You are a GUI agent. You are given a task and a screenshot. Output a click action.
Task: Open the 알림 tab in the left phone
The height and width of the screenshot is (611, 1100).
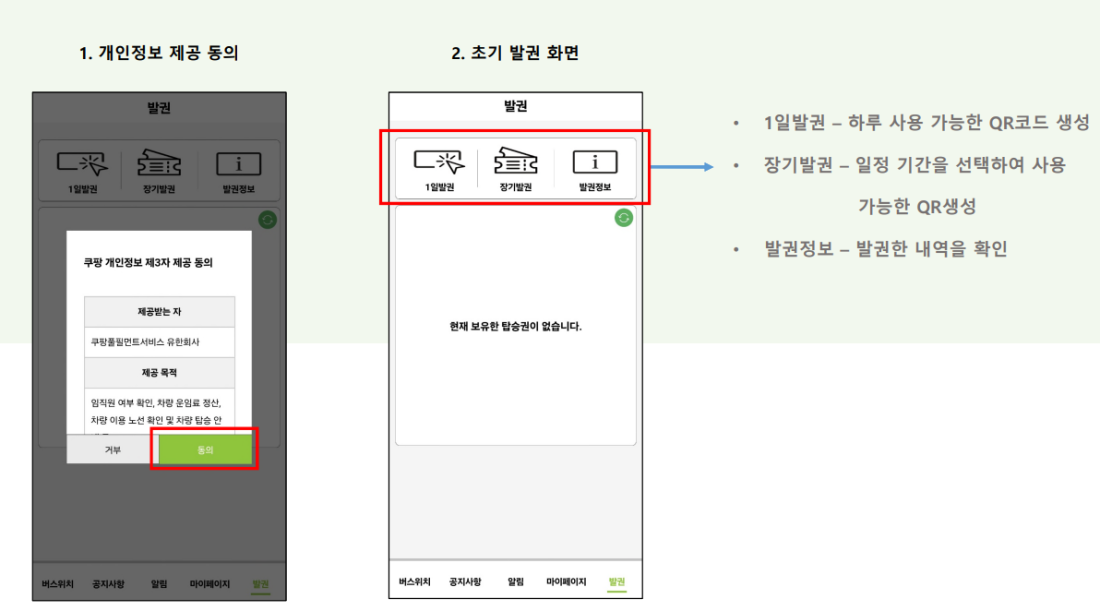tap(159, 584)
